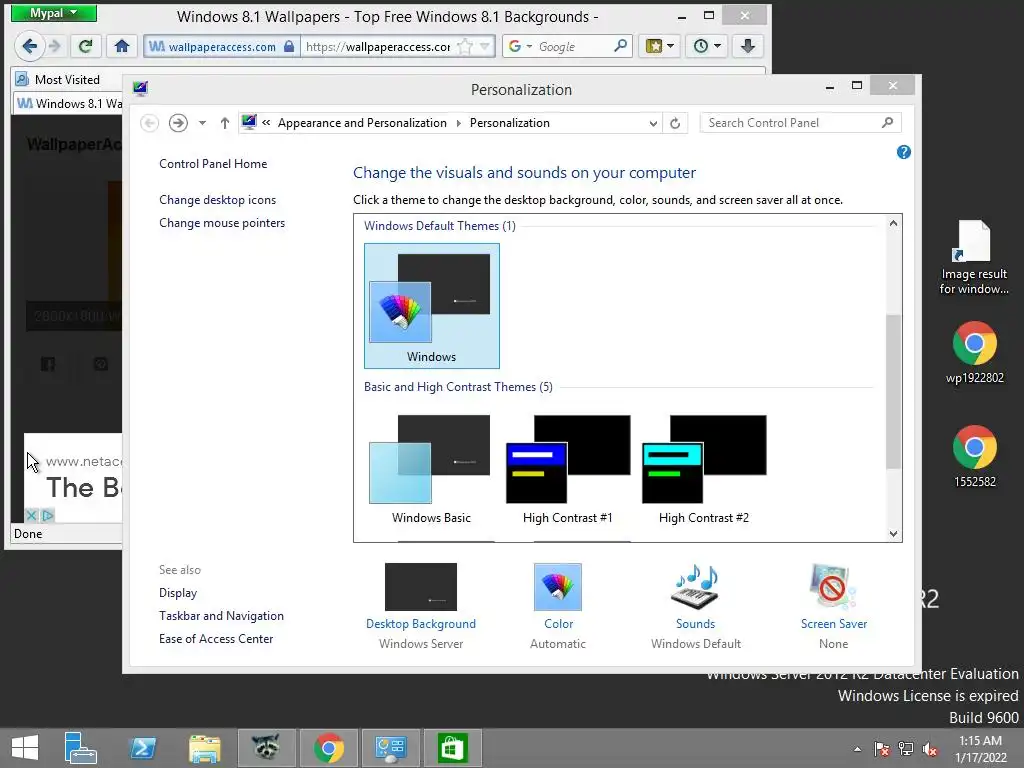Click the theme list scrollbar thumb

click(893, 391)
